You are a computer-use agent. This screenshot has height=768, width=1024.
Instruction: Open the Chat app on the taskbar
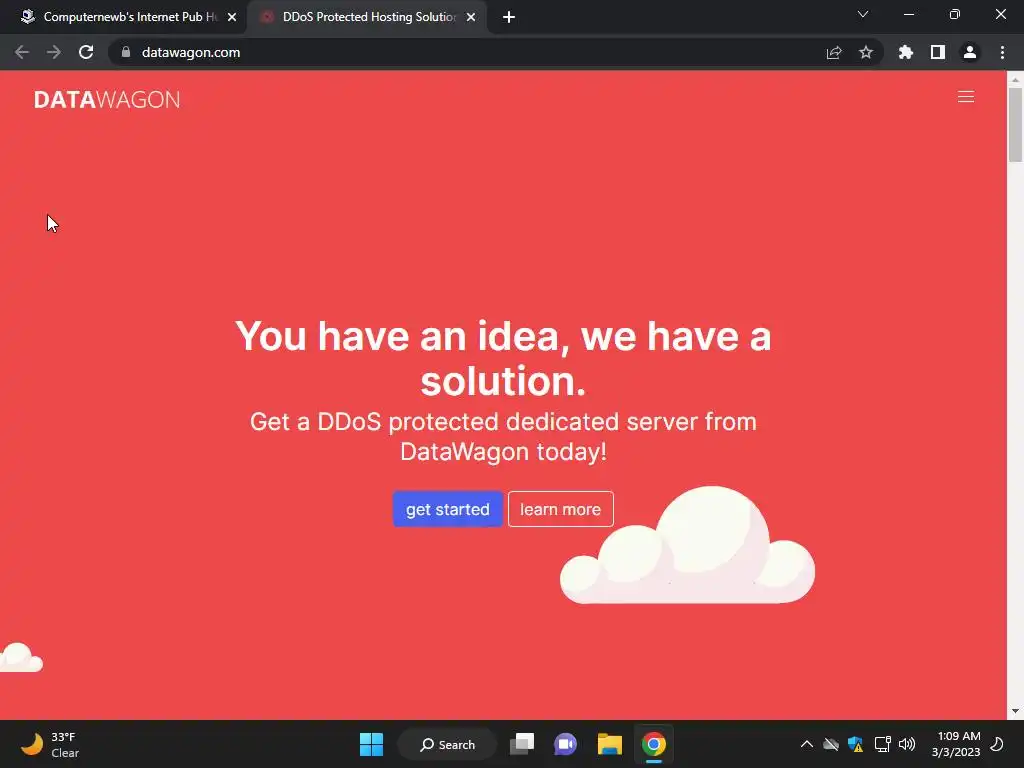[x=566, y=744]
